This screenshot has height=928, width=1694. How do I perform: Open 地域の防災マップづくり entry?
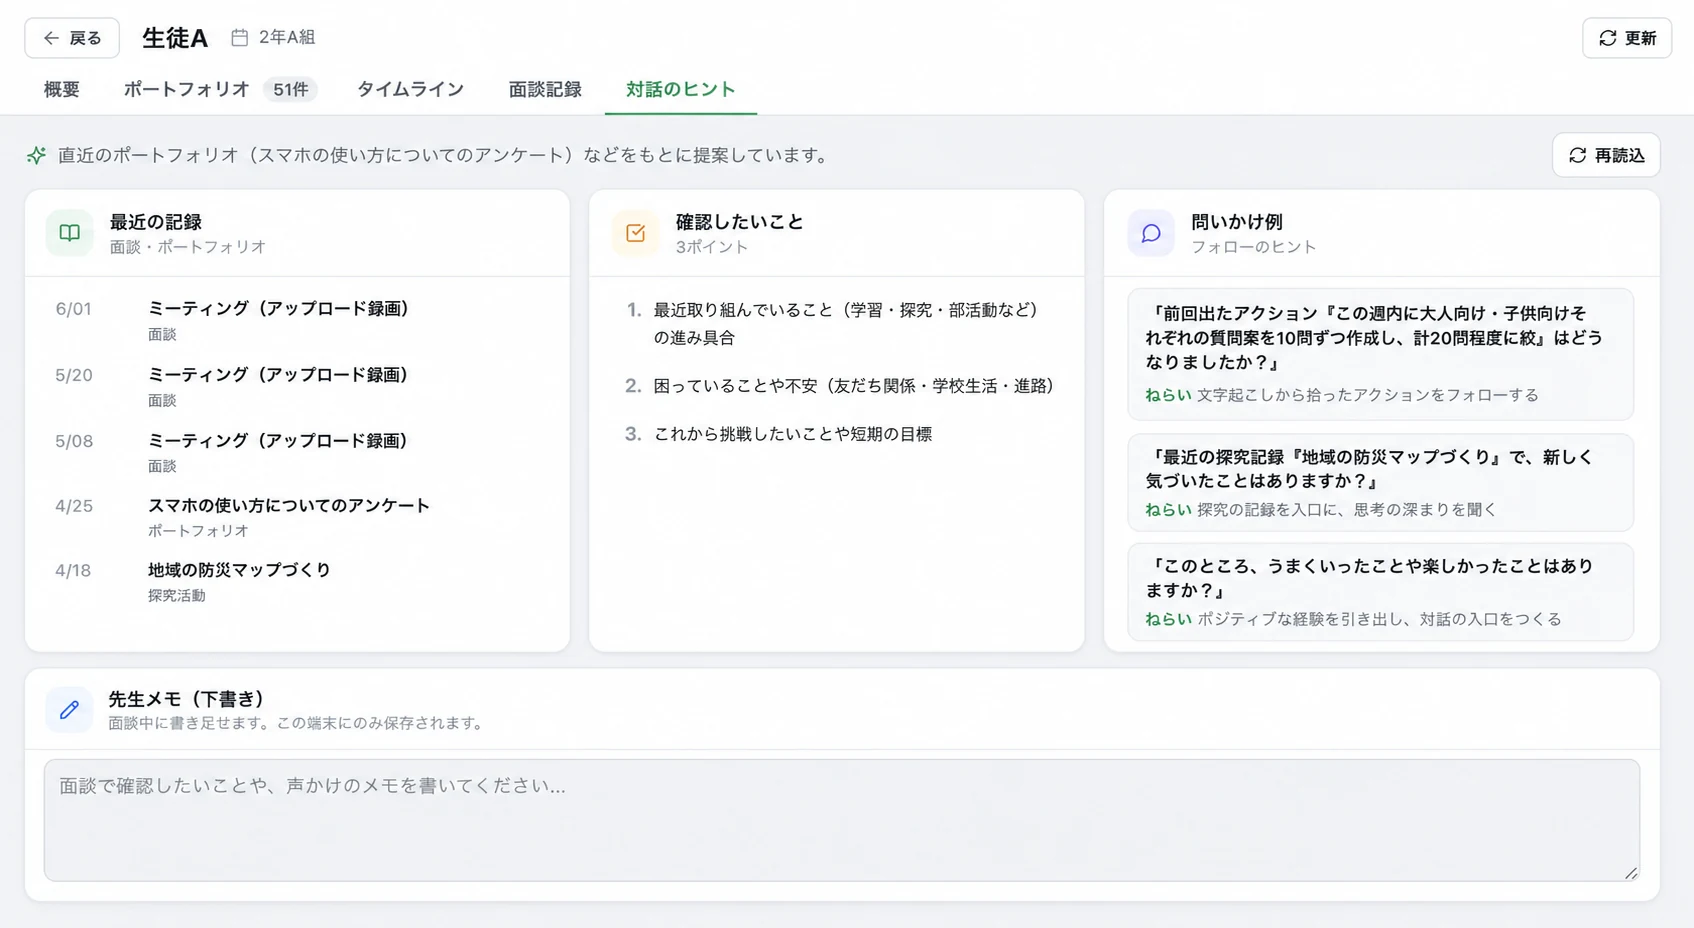click(x=297, y=581)
